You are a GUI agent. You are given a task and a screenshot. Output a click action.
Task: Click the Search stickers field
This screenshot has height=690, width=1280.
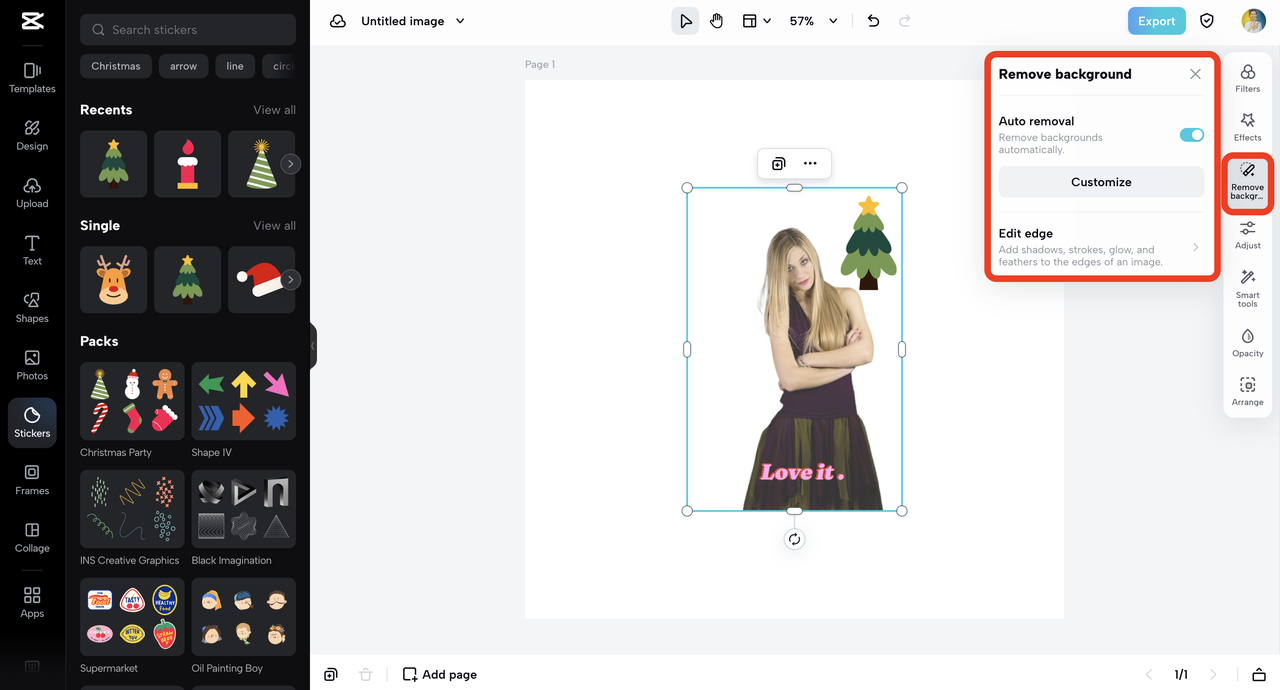point(188,30)
